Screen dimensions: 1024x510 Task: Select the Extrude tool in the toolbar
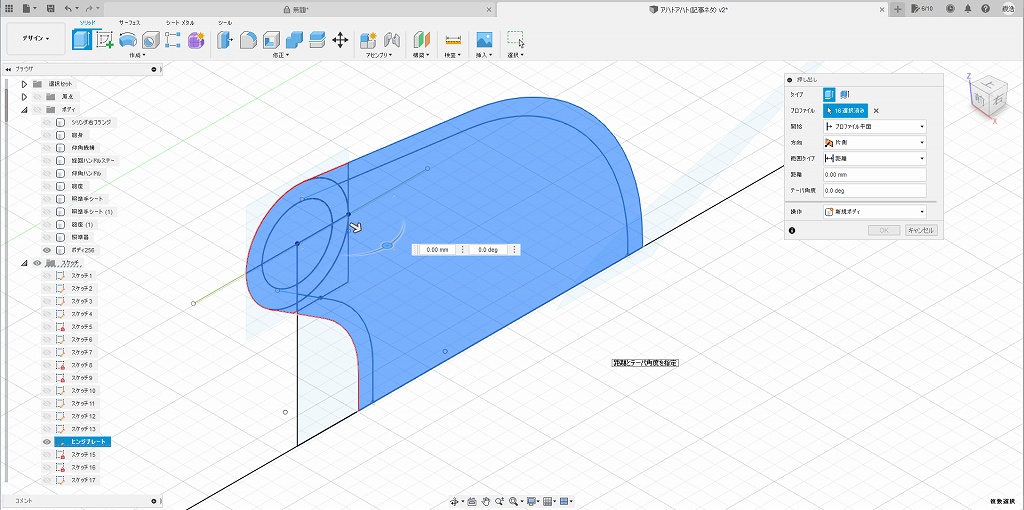point(82,40)
